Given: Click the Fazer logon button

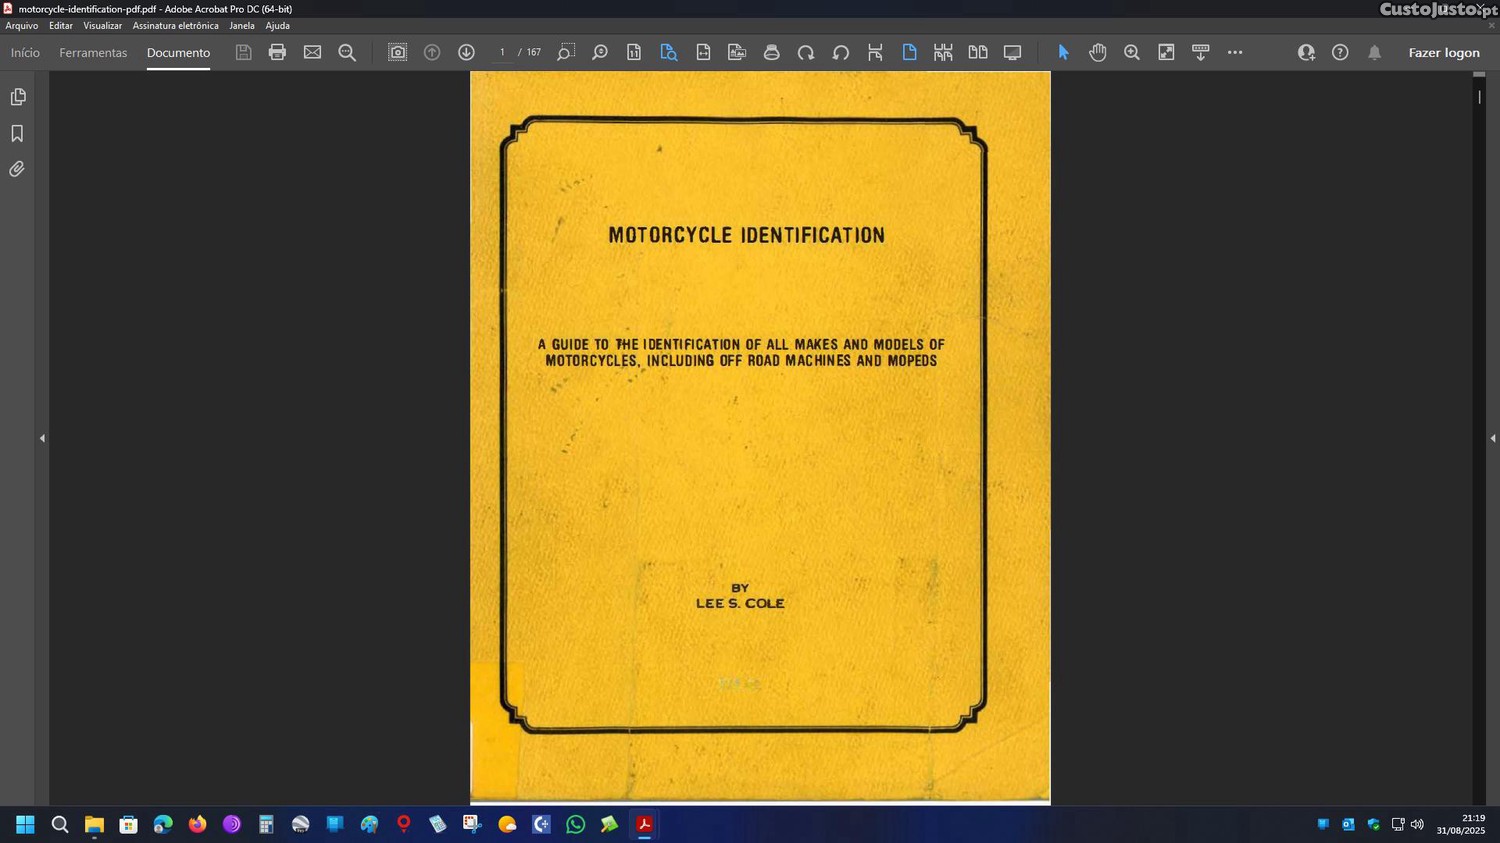Looking at the screenshot, I should click(x=1443, y=53).
